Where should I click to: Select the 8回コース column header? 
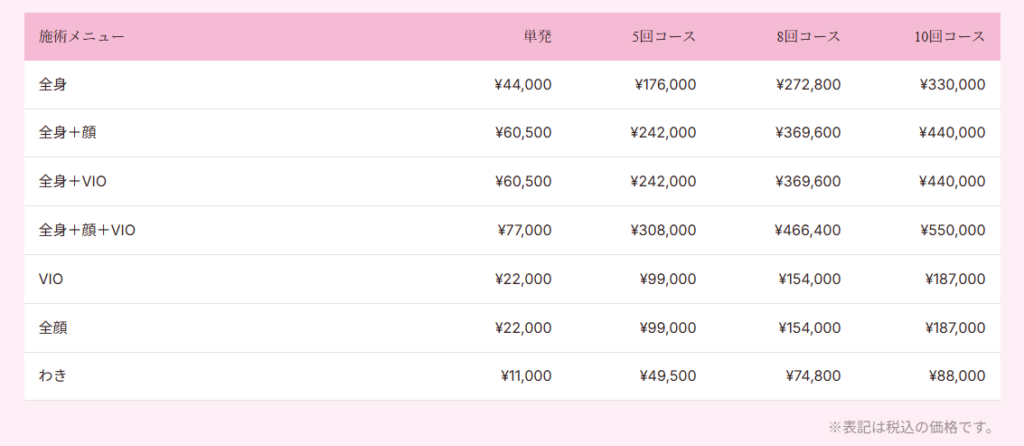(808, 37)
